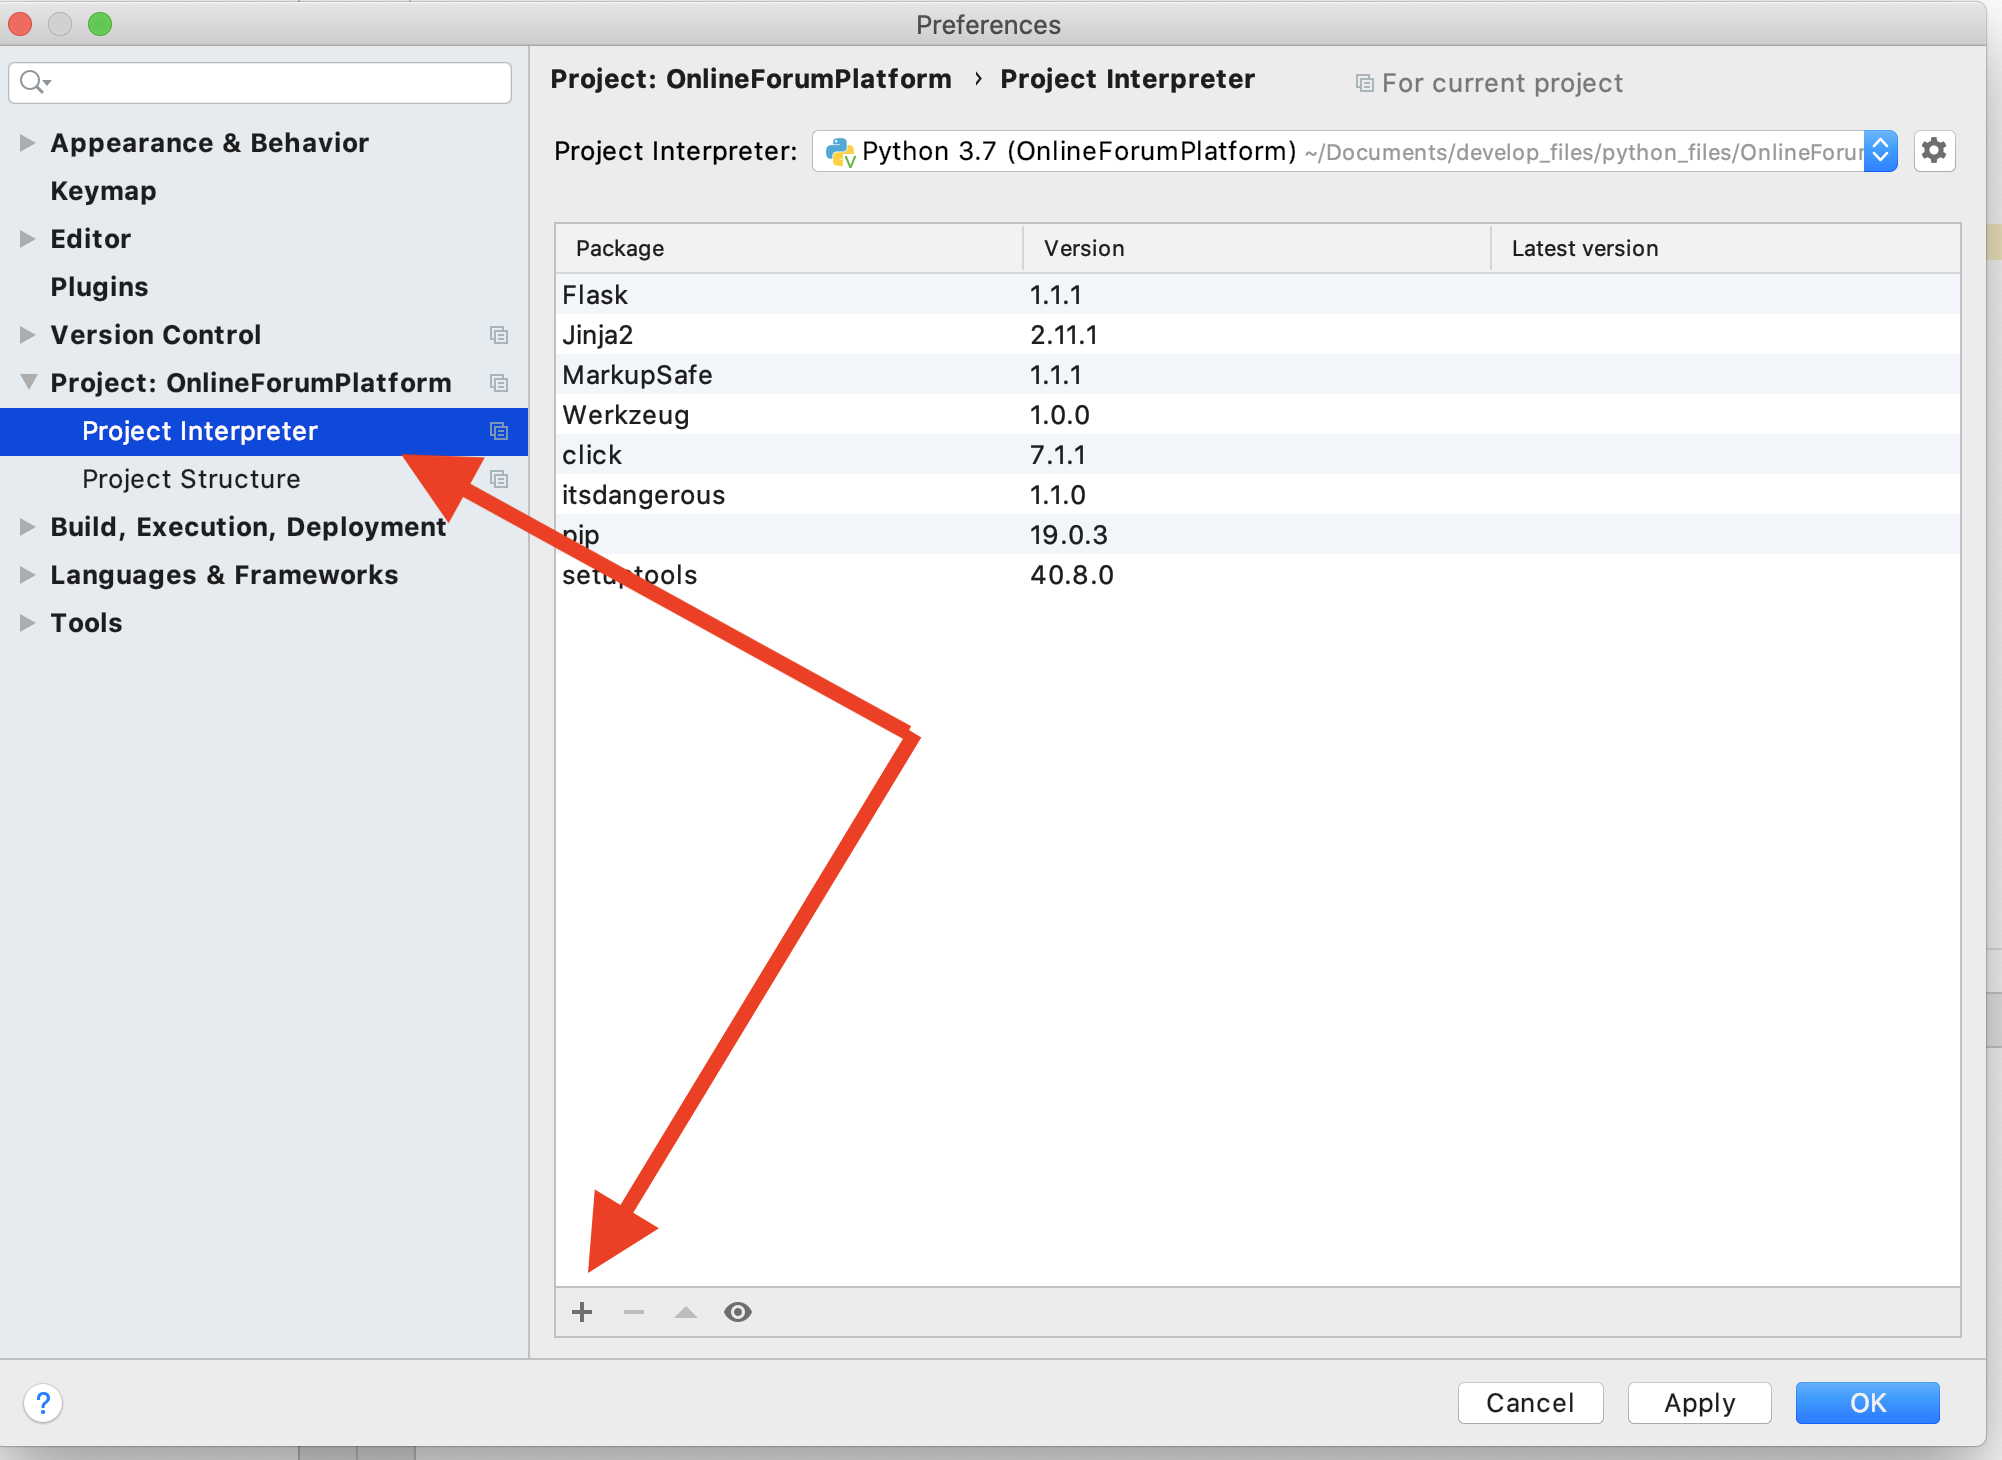Select the Flask package row

pos(1257,295)
